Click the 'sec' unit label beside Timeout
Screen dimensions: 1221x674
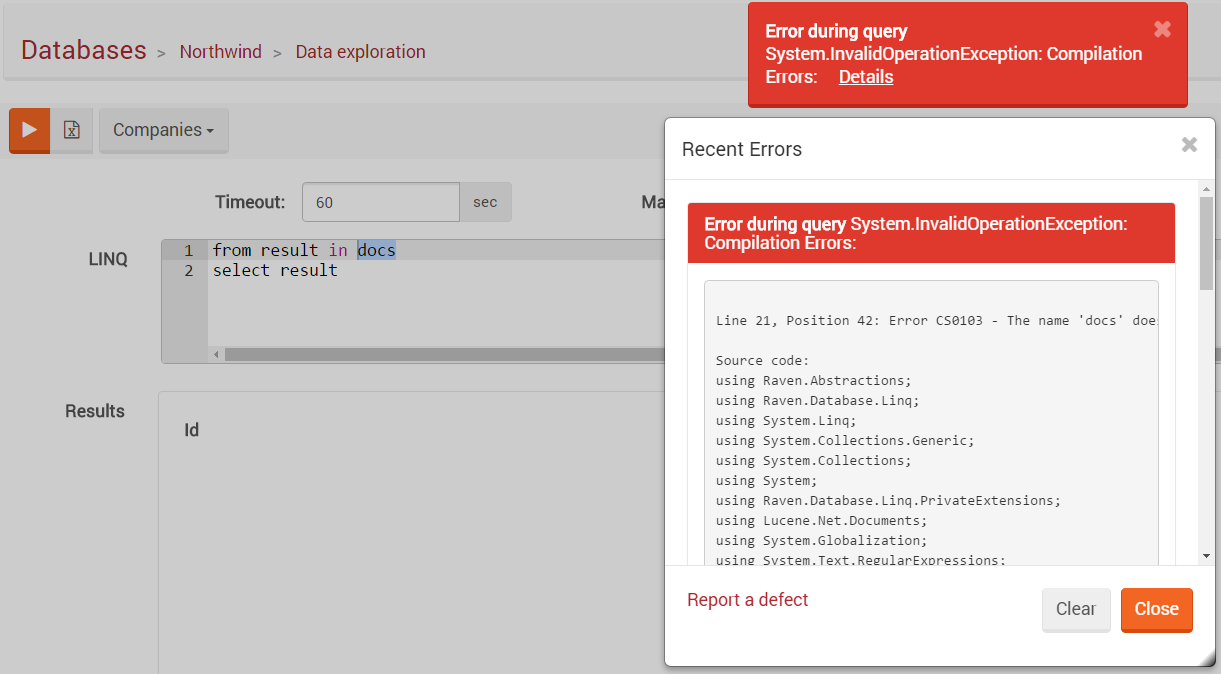pyautogui.click(x=485, y=202)
